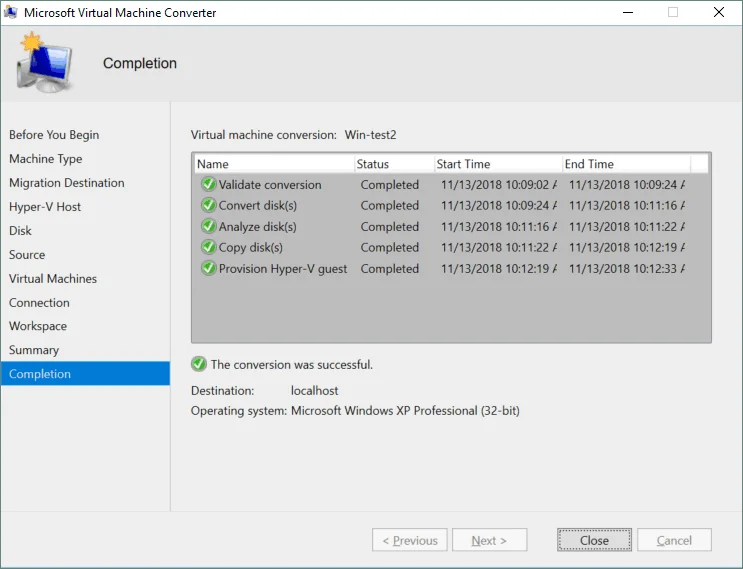Image resolution: width=743 pixels, height=569 pixels.
Task: Select the highlighted Completion step
Action: pos(85,373)
